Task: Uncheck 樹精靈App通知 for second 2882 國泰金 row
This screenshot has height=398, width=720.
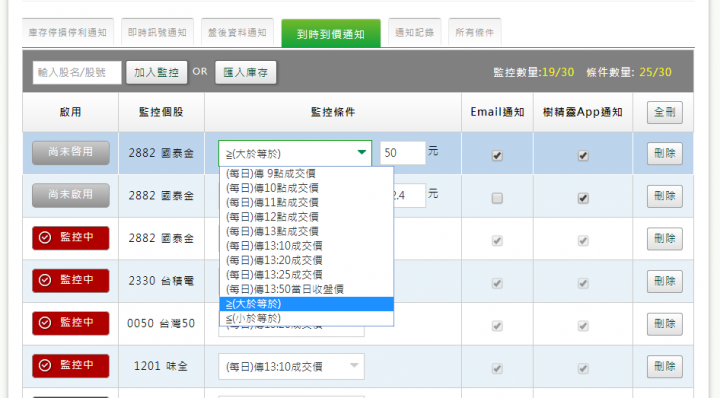Action: [583, 198]
